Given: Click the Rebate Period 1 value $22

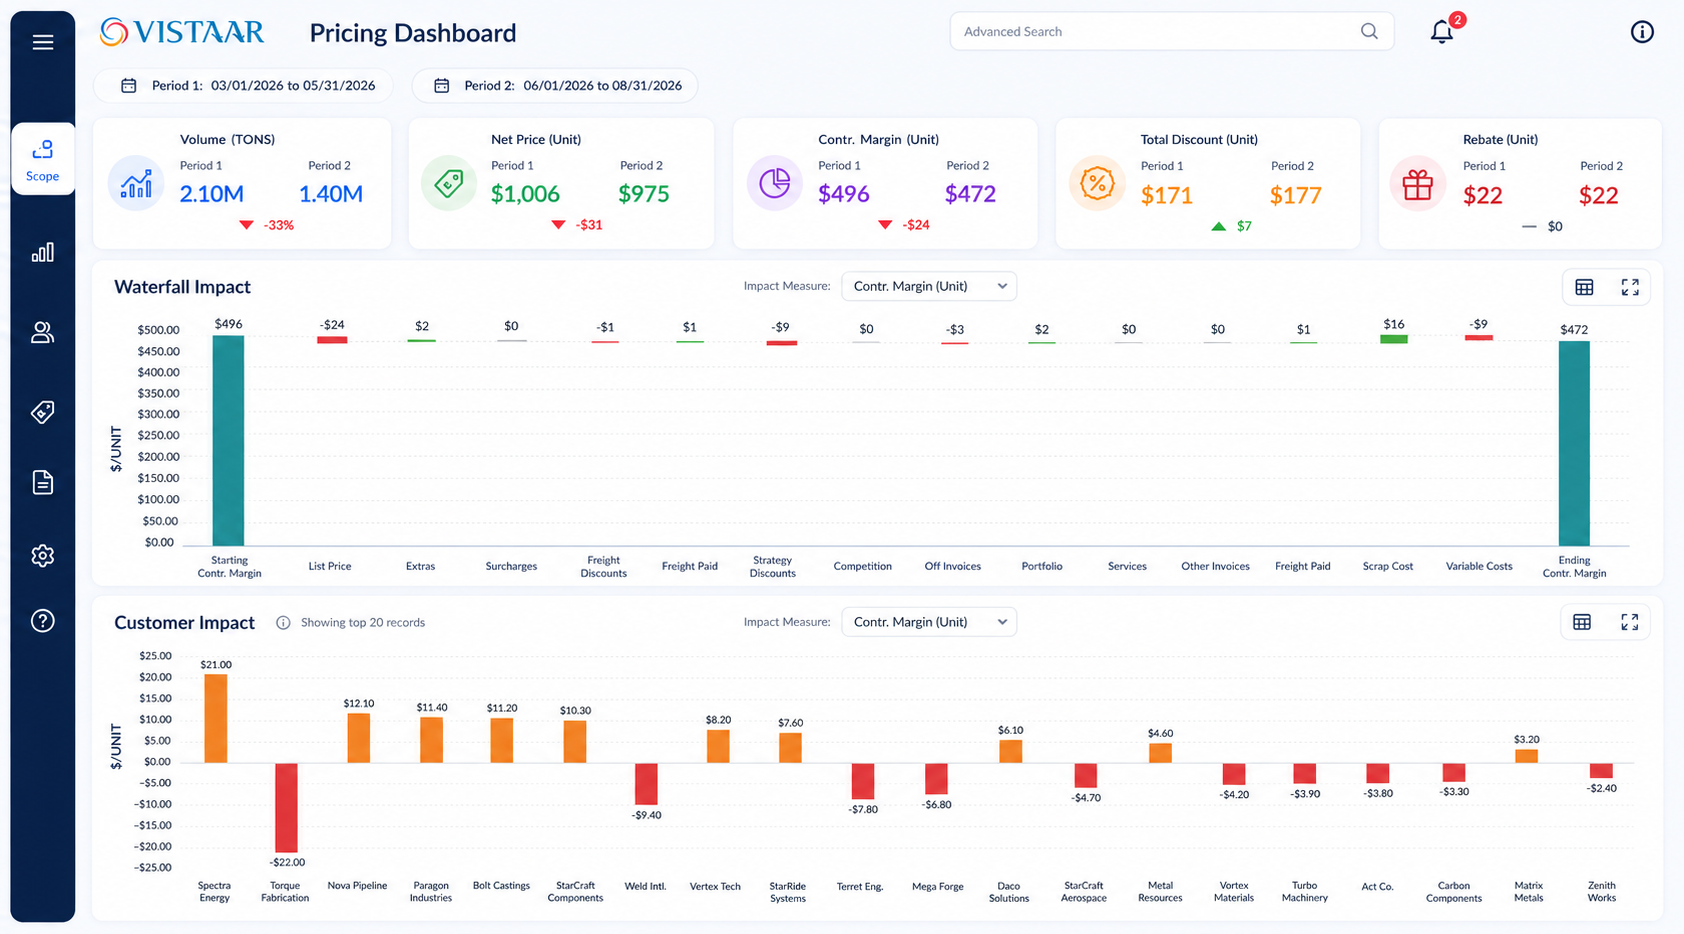Looking at the screenshot, I should click(1482, 196).
